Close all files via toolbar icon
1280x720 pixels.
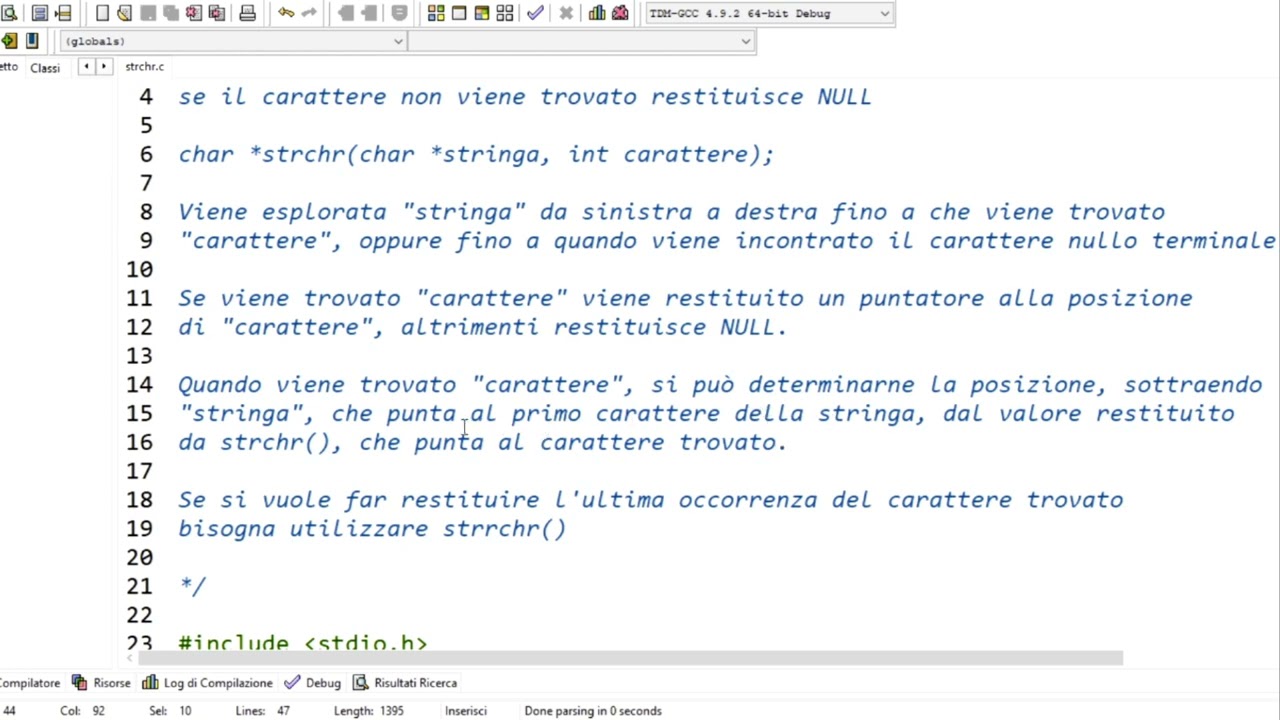point(216,13)
